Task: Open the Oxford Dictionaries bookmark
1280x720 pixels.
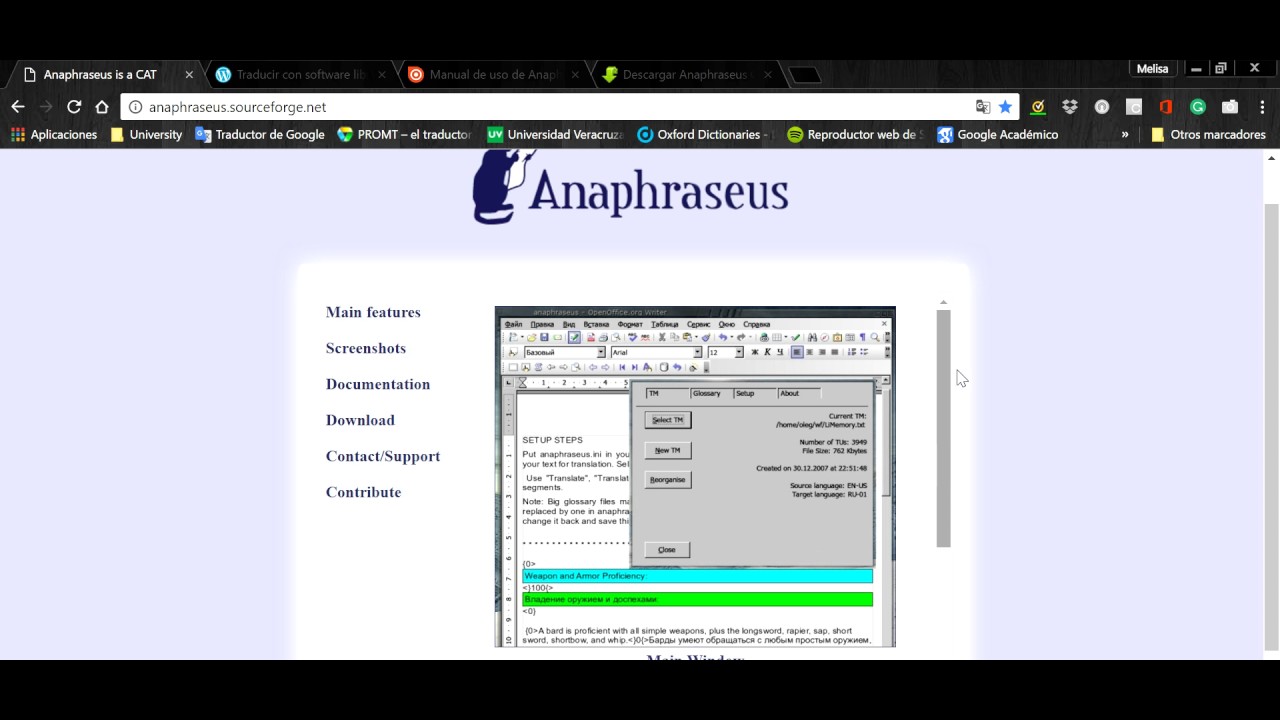Action: (705, 134)
